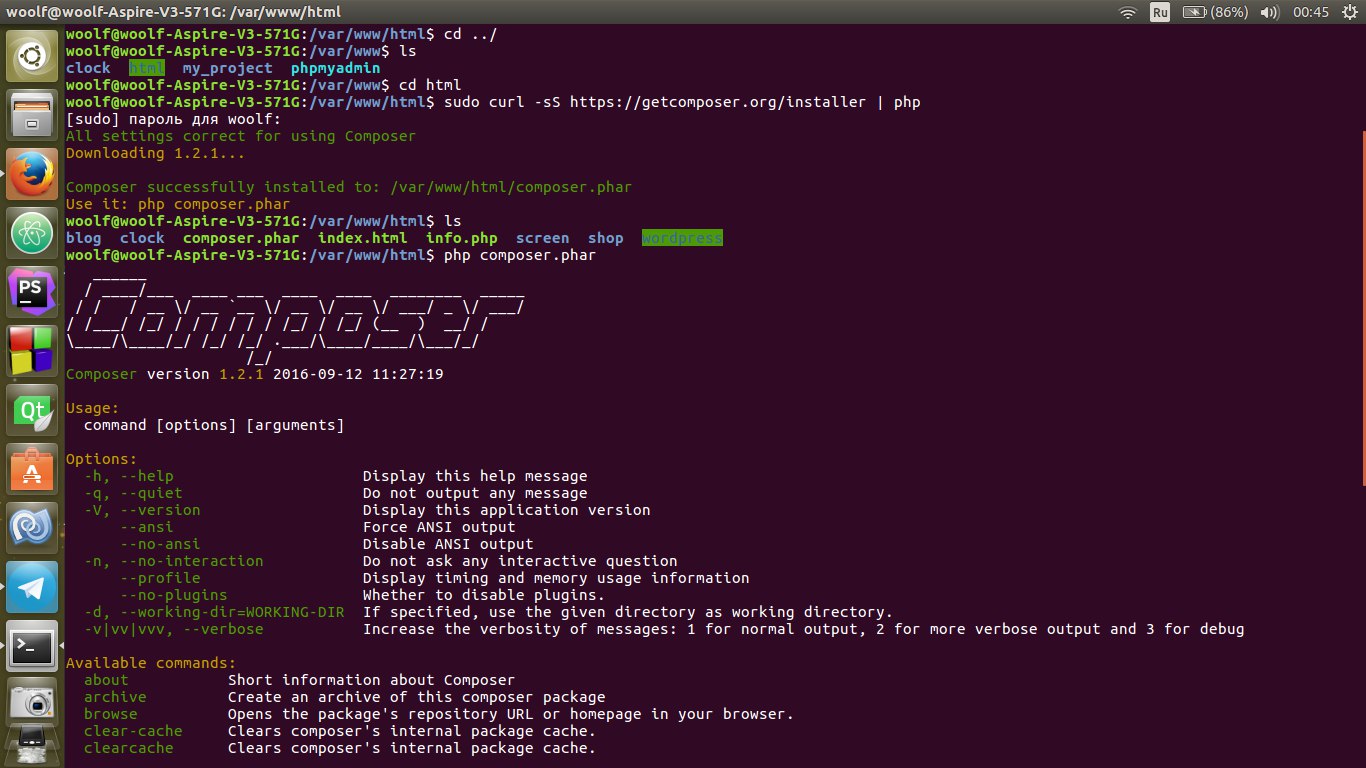Open the Ubuntu Dash search launcher
The height and width of the screenshot is (768, 1366).
32,55
